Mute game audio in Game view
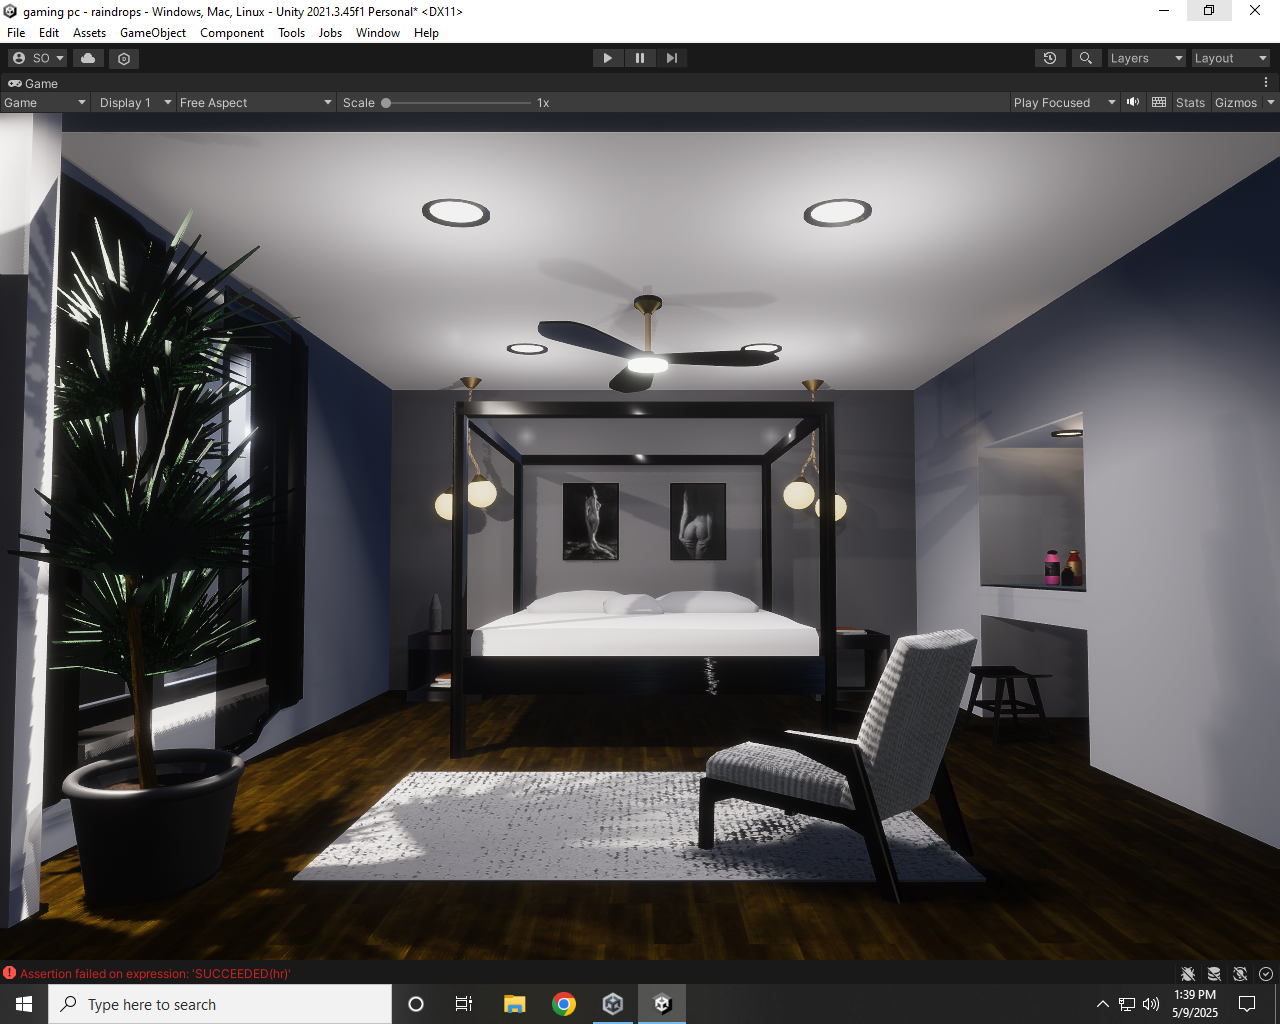1280x1024 pixels. pos(1133,102)
